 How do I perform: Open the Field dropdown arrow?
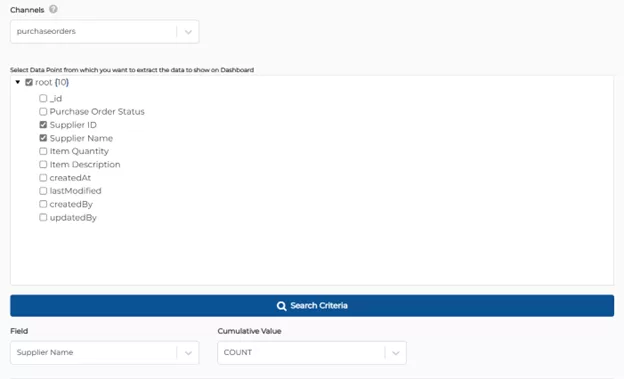pos(188,353)
